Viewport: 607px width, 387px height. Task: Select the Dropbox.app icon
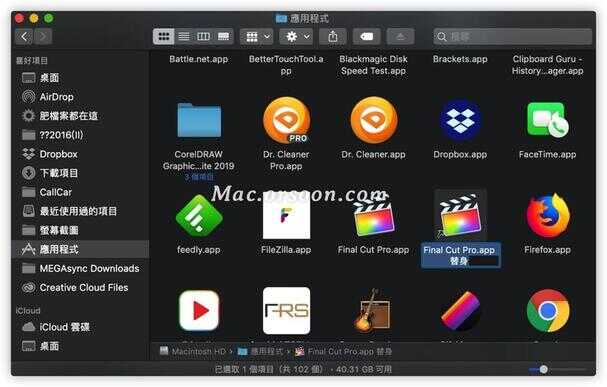tap(460, 120)
